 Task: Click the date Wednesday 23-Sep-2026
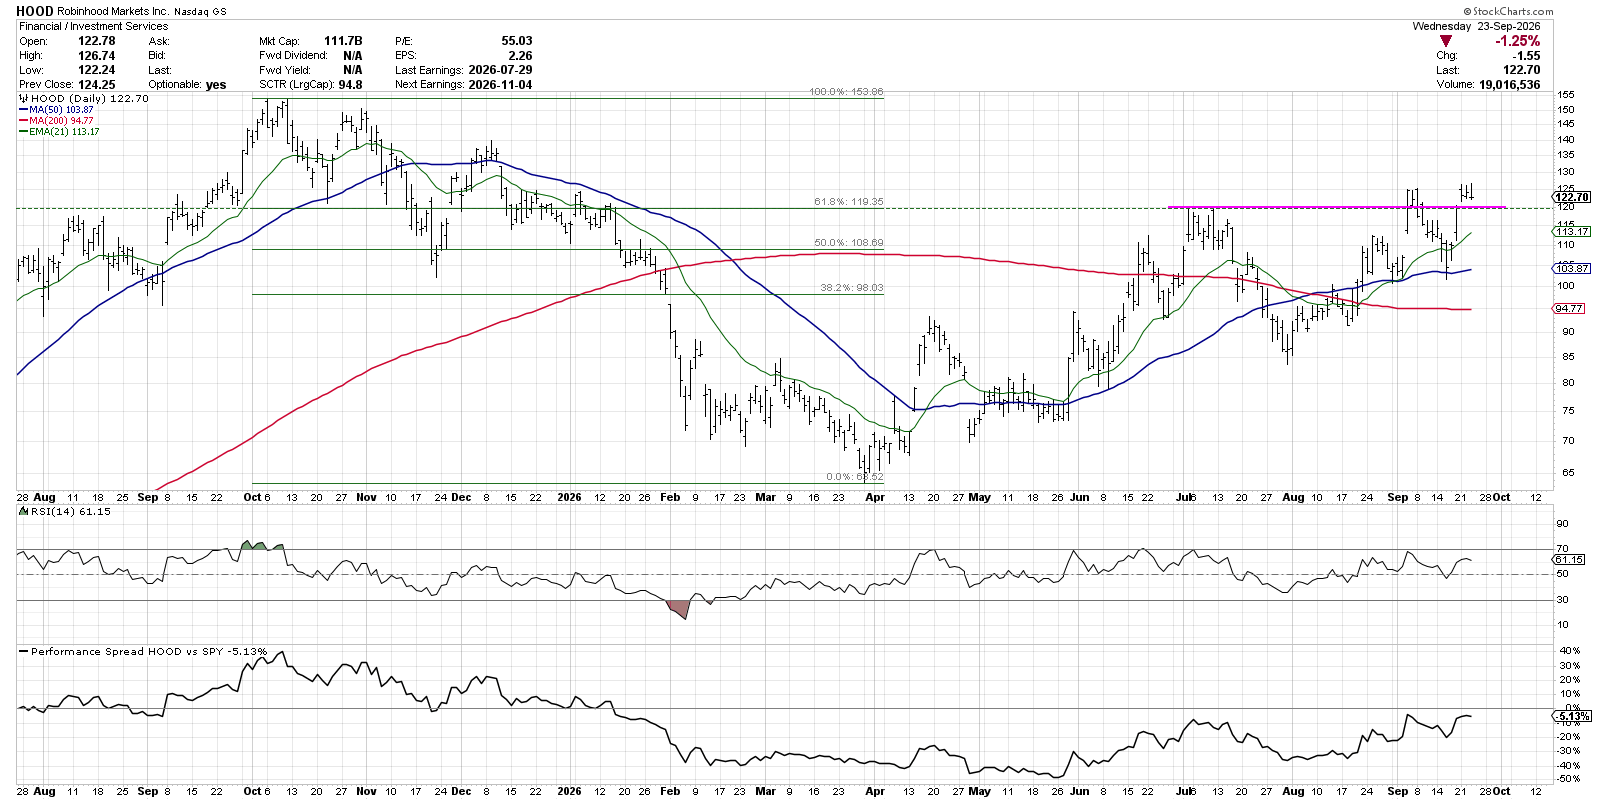pos(1476,26)
